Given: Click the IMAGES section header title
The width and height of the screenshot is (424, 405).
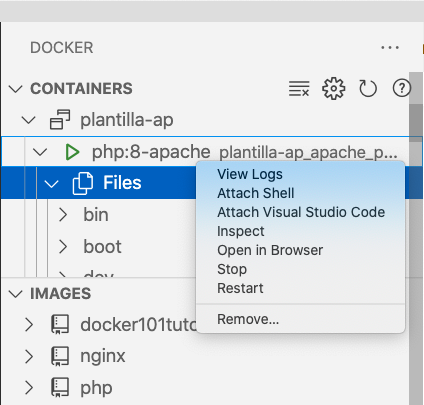Looking at the screenshot, I should tap(60, 294).
